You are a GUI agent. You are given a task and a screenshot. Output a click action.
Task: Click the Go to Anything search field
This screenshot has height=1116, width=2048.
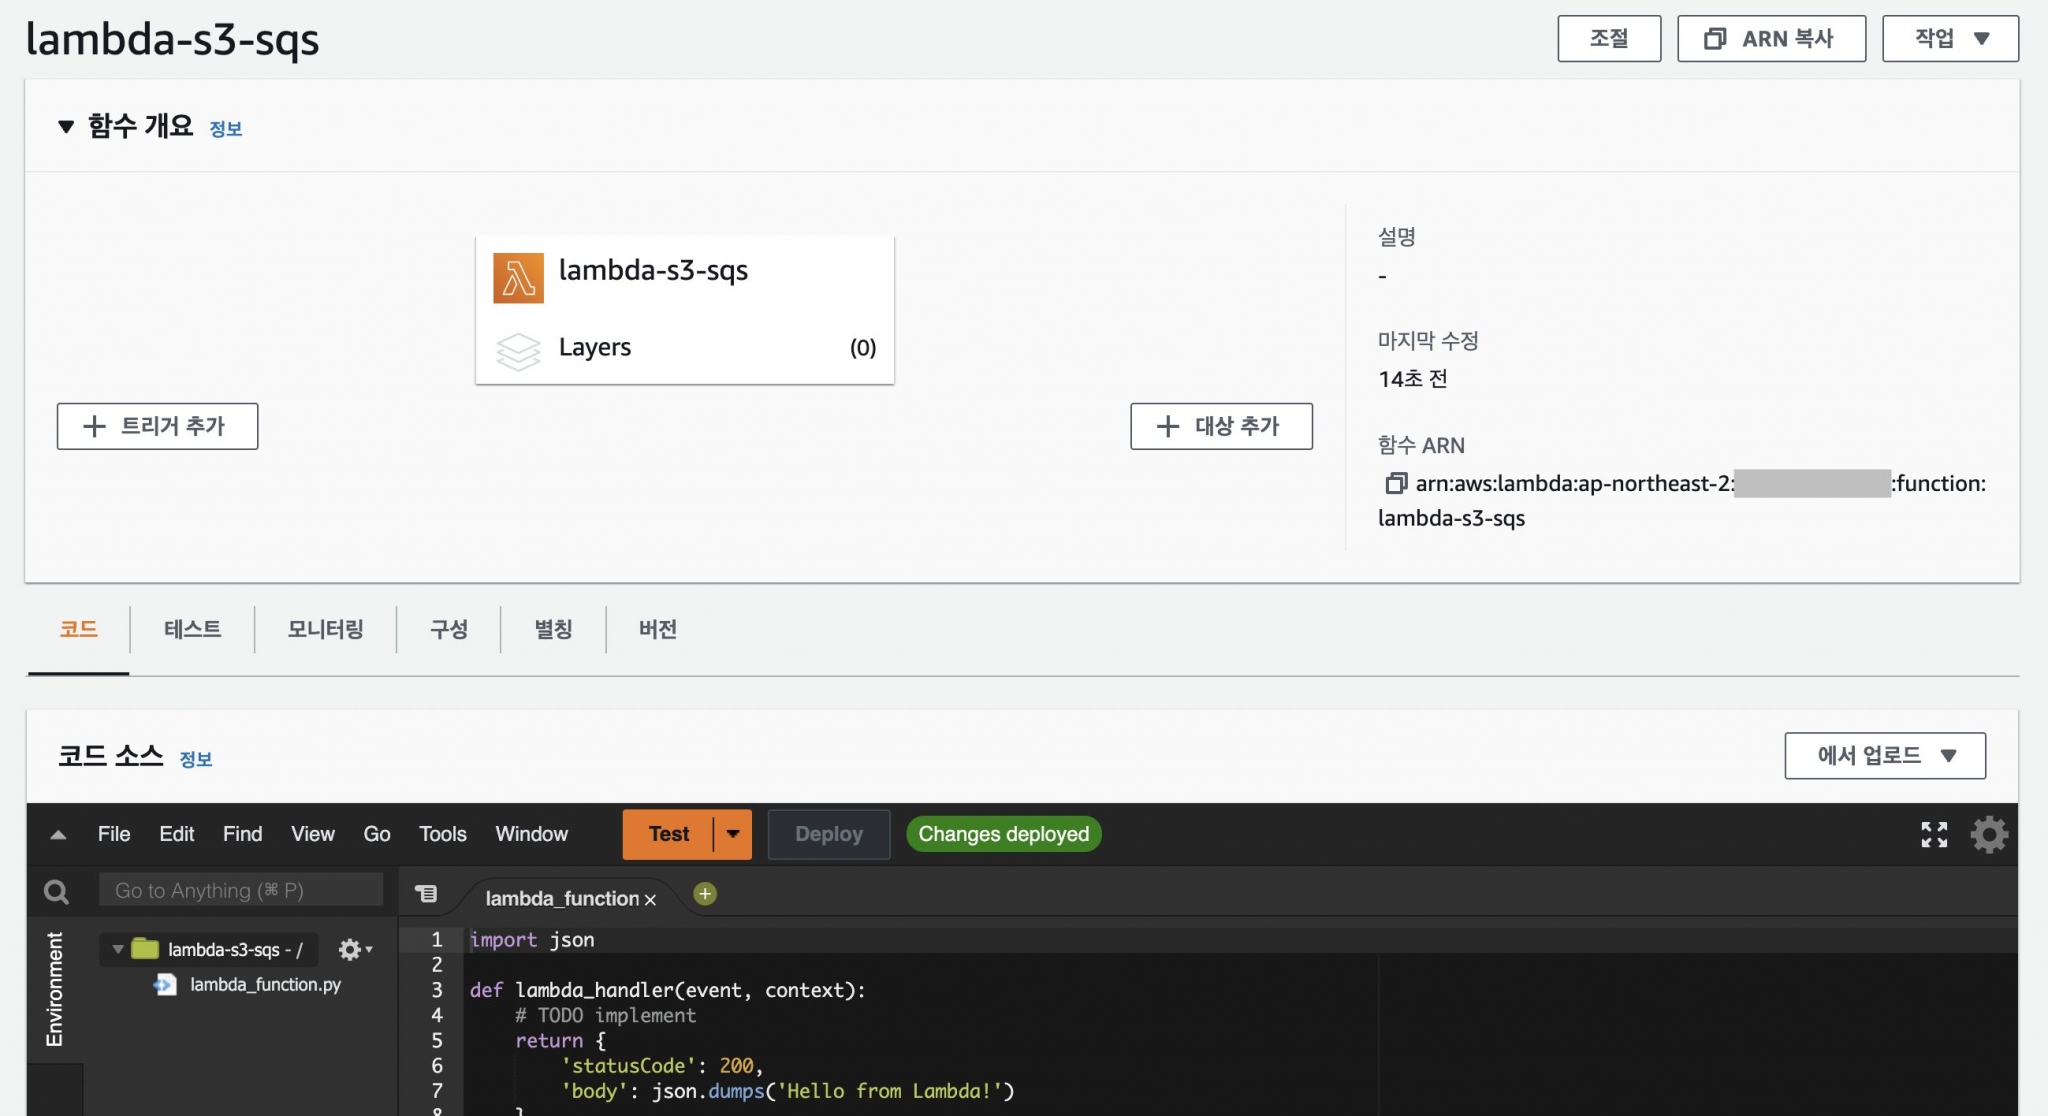pyautogui.click(x=240, y=890)
